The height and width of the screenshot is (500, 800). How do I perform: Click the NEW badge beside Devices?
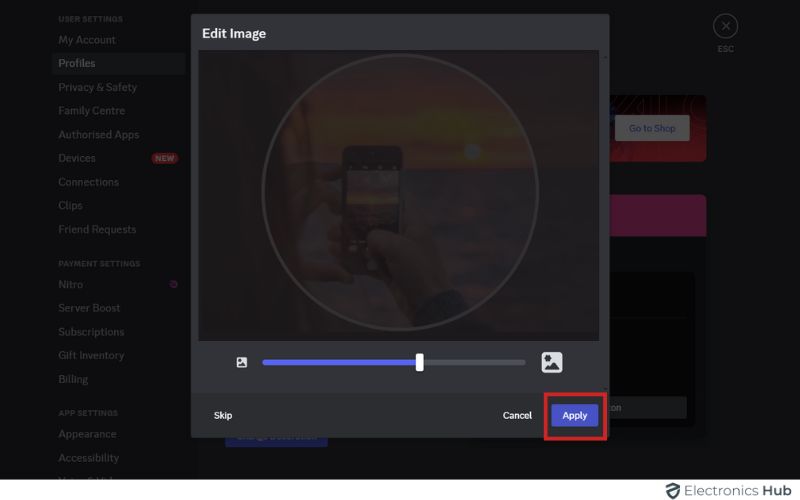pos(165,158)
